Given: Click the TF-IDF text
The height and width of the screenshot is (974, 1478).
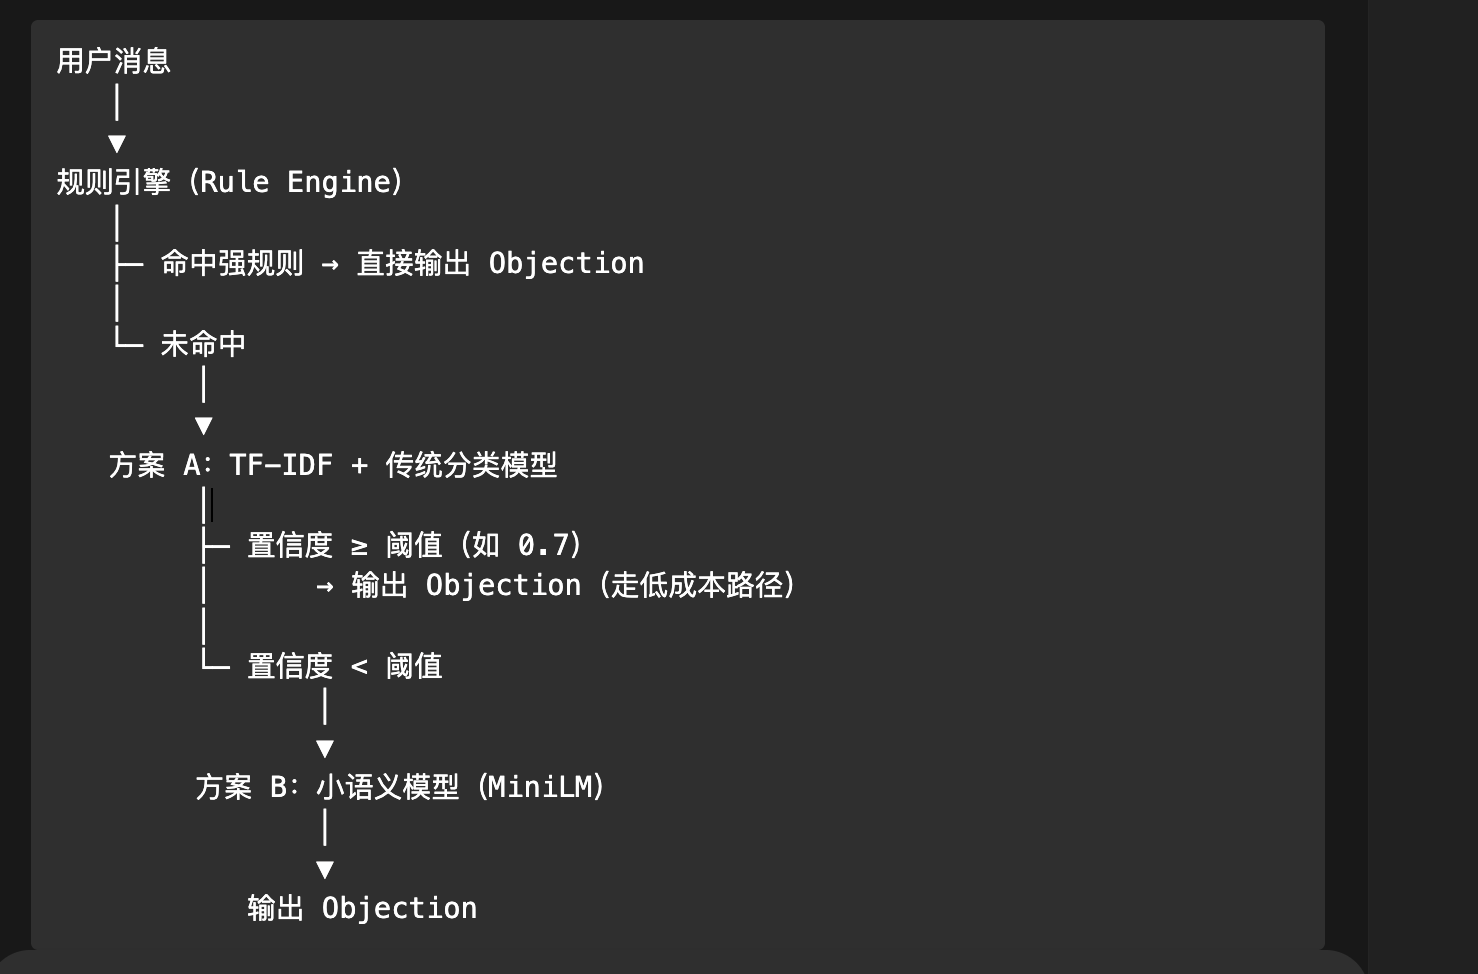Looking at the screenshot, I should pyautogui.click(x=281, y=465).
